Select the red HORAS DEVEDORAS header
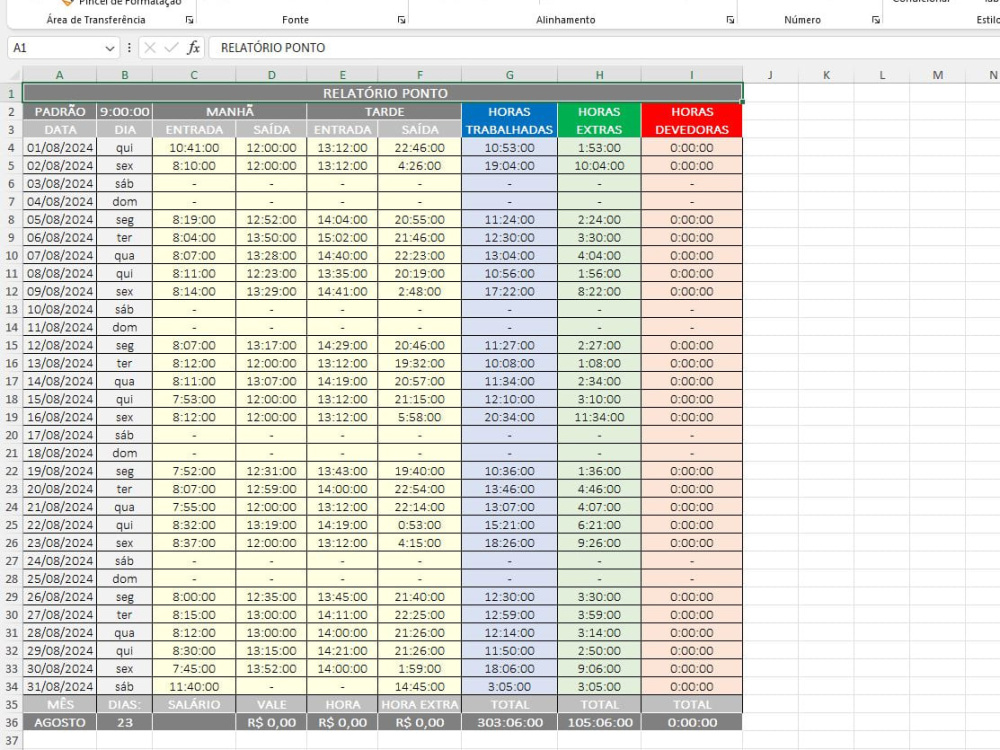 (x=692, y=121)
